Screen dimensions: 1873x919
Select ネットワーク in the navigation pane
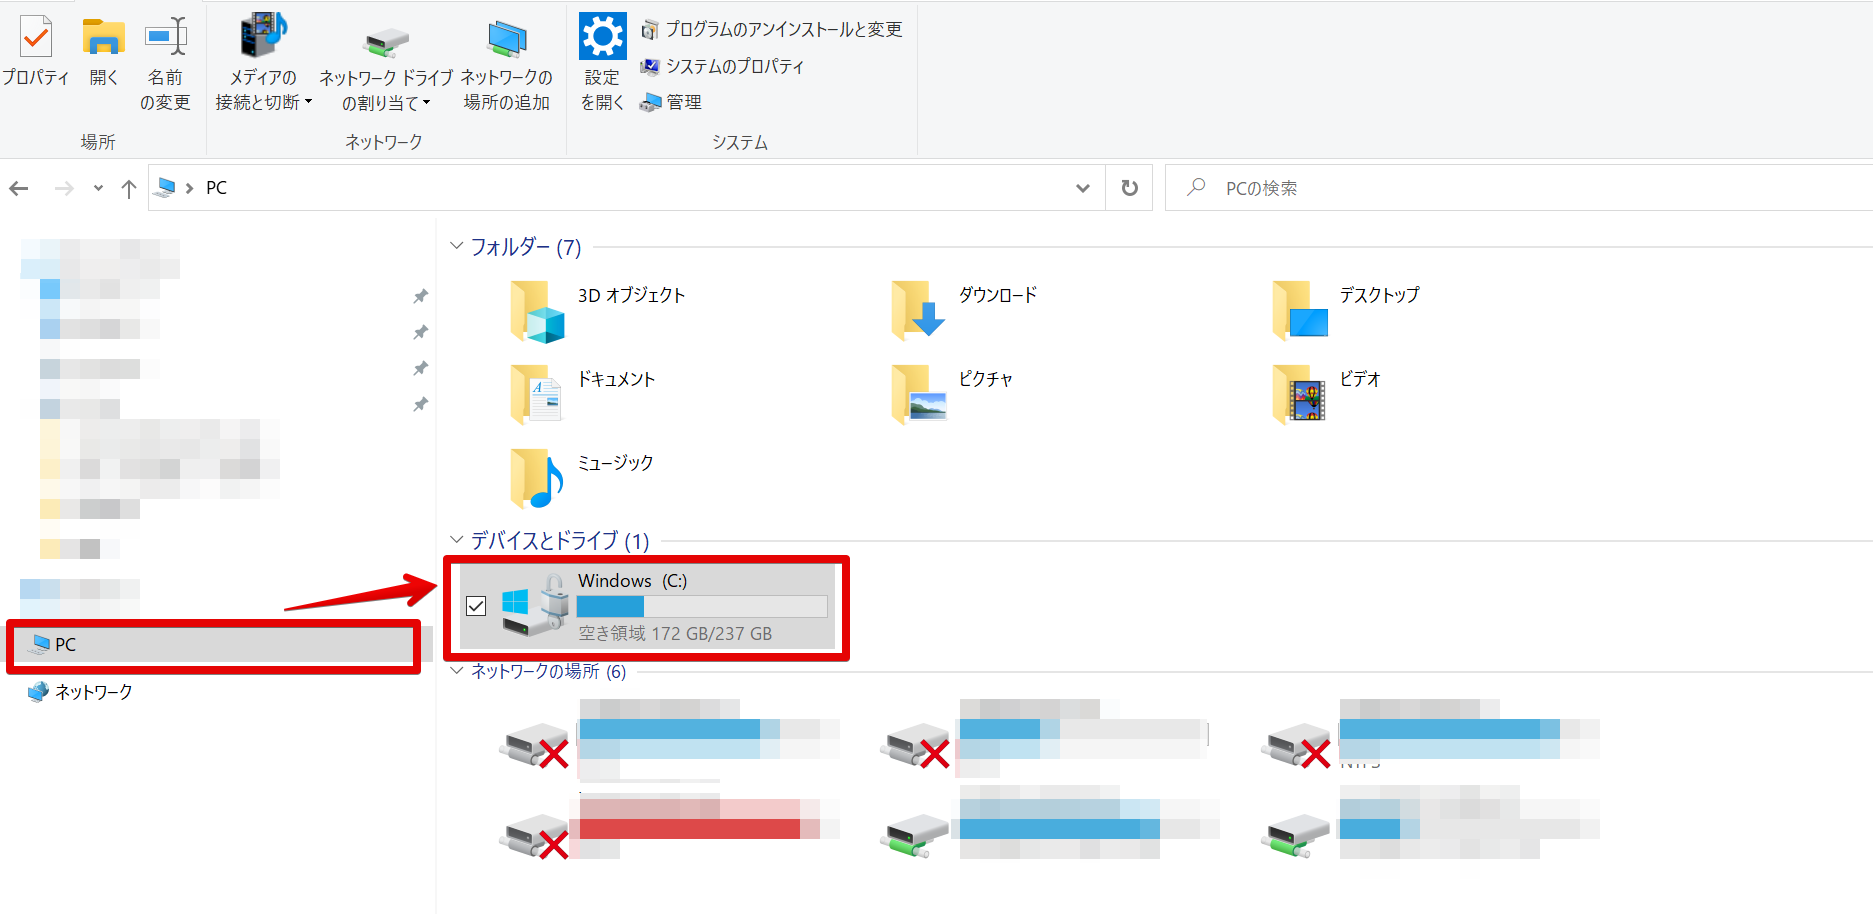click(x=80, y=692)
